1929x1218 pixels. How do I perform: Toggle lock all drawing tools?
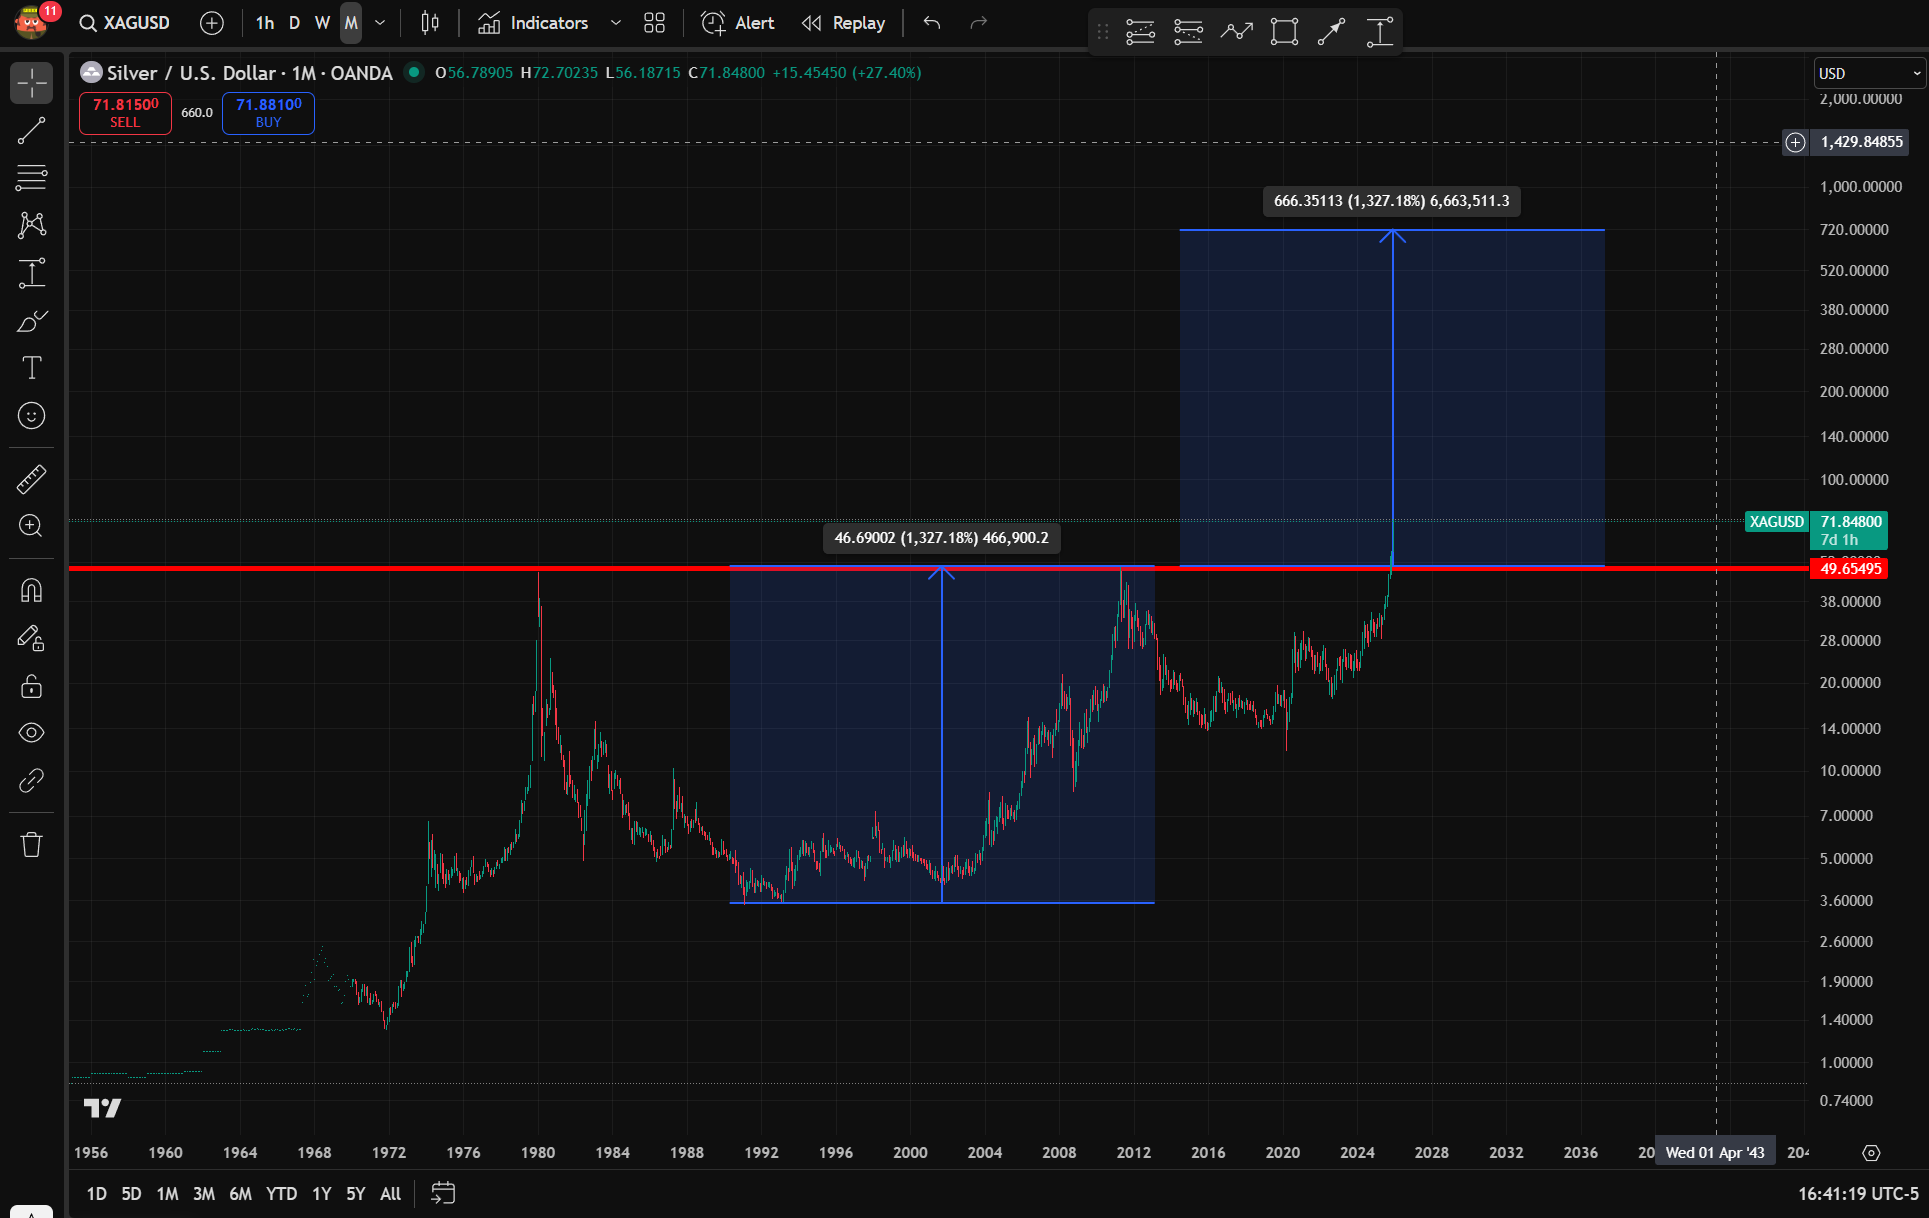31,686
